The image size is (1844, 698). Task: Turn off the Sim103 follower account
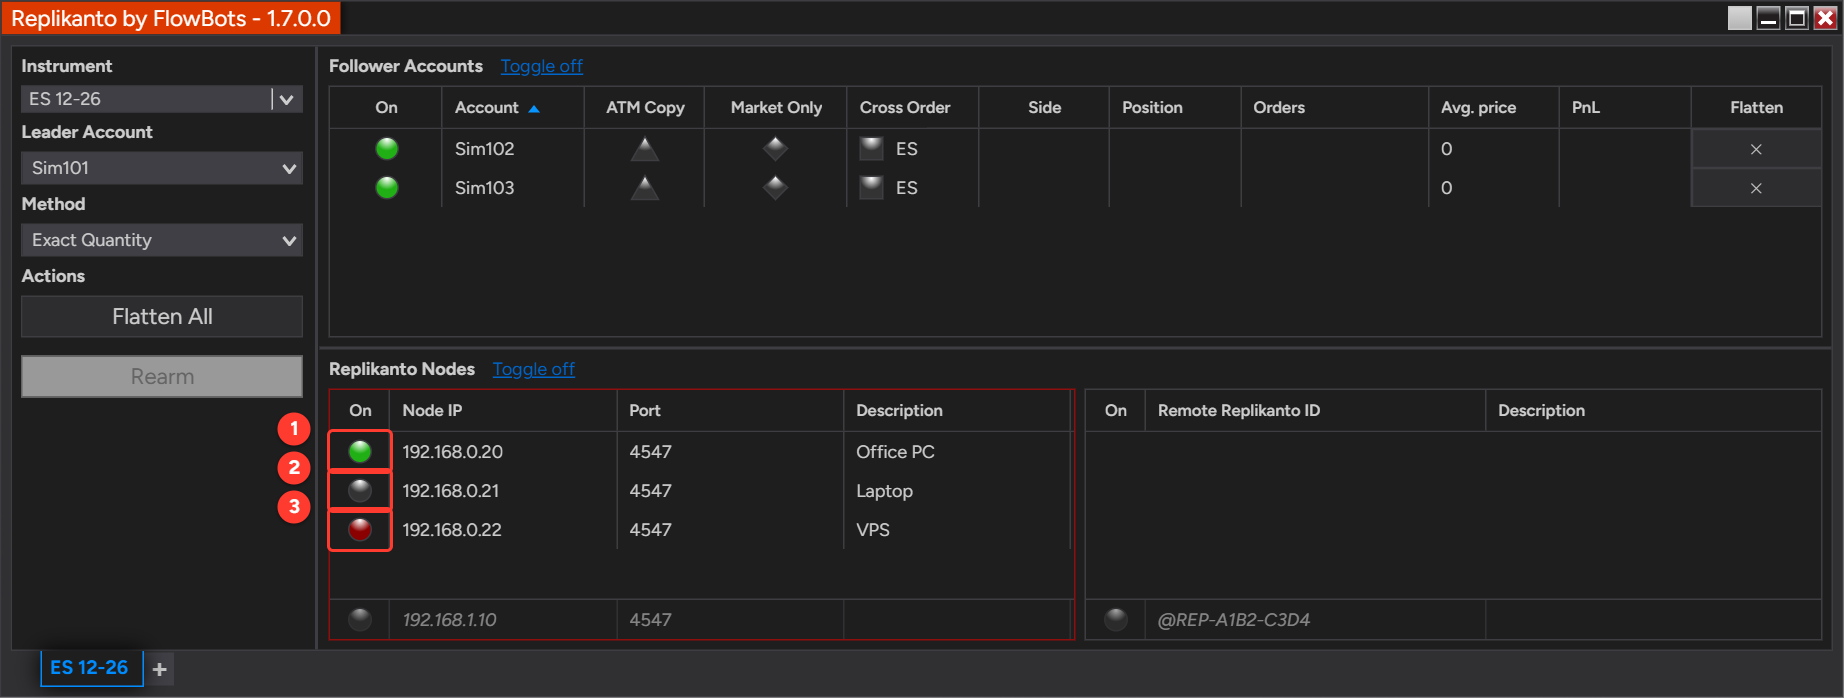coord(387,188)
